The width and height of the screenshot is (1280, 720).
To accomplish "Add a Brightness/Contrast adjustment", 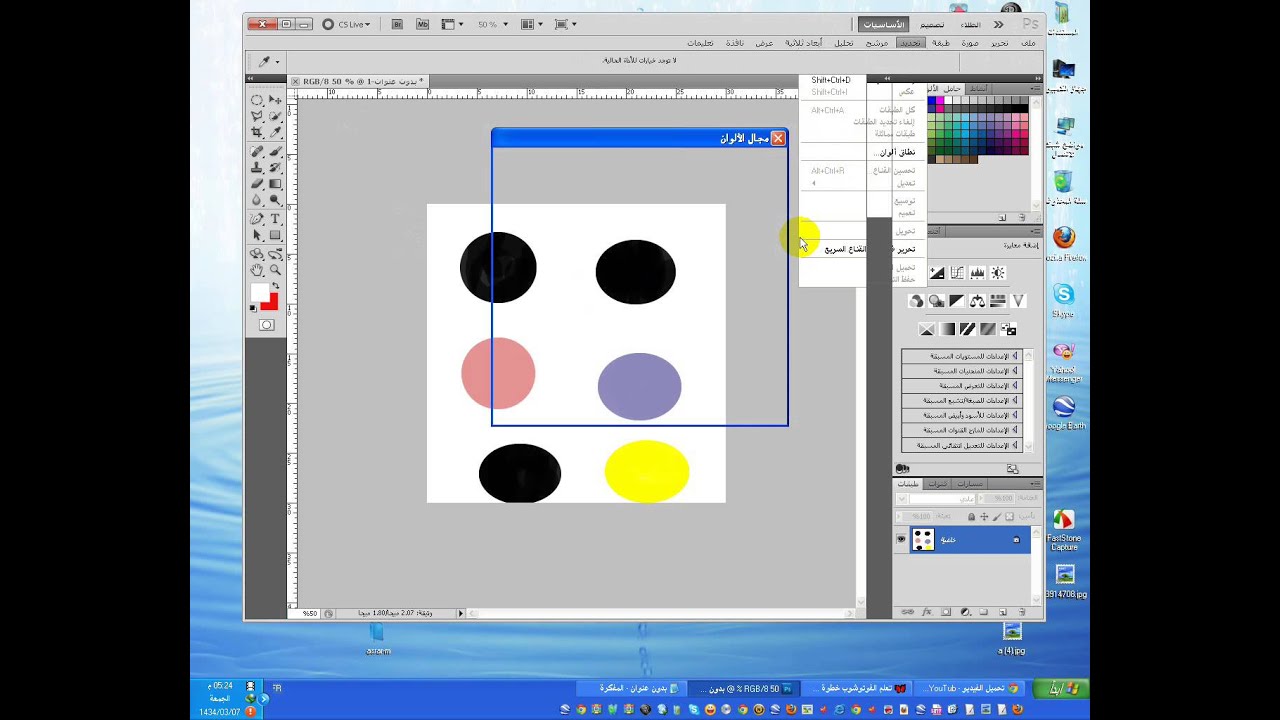I will pyautogui.click(x=998, y=272).
